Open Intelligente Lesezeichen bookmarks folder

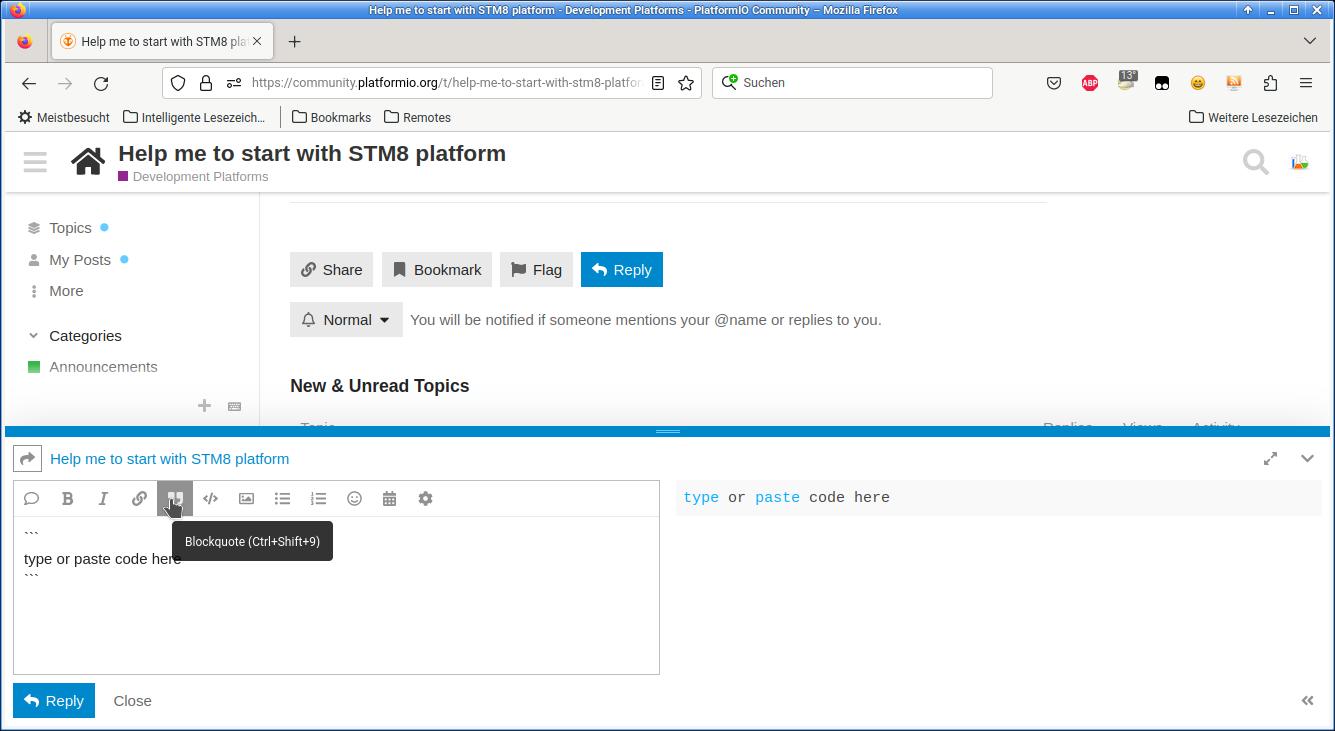(194, 117)
